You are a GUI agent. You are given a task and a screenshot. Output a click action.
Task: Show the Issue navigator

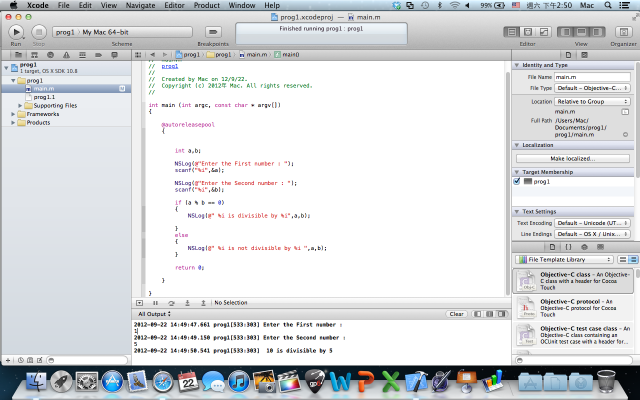click(66, 55)
